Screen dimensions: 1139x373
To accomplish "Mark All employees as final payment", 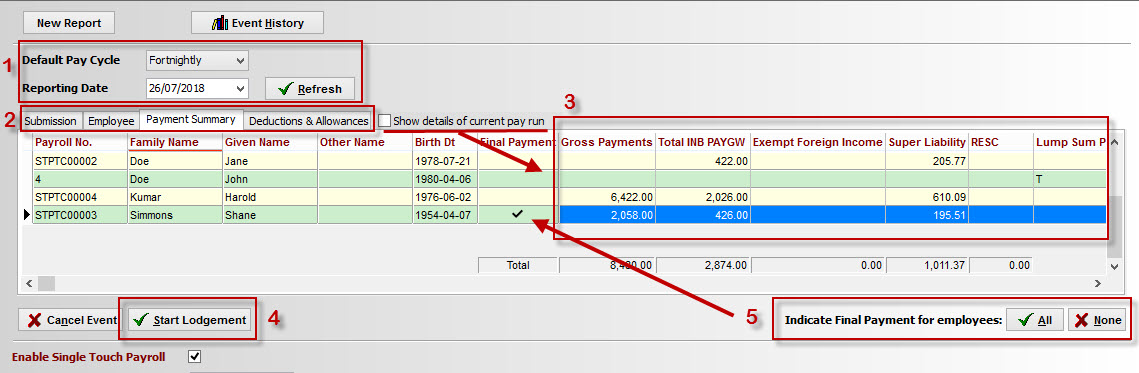I will coord(1034,320).
